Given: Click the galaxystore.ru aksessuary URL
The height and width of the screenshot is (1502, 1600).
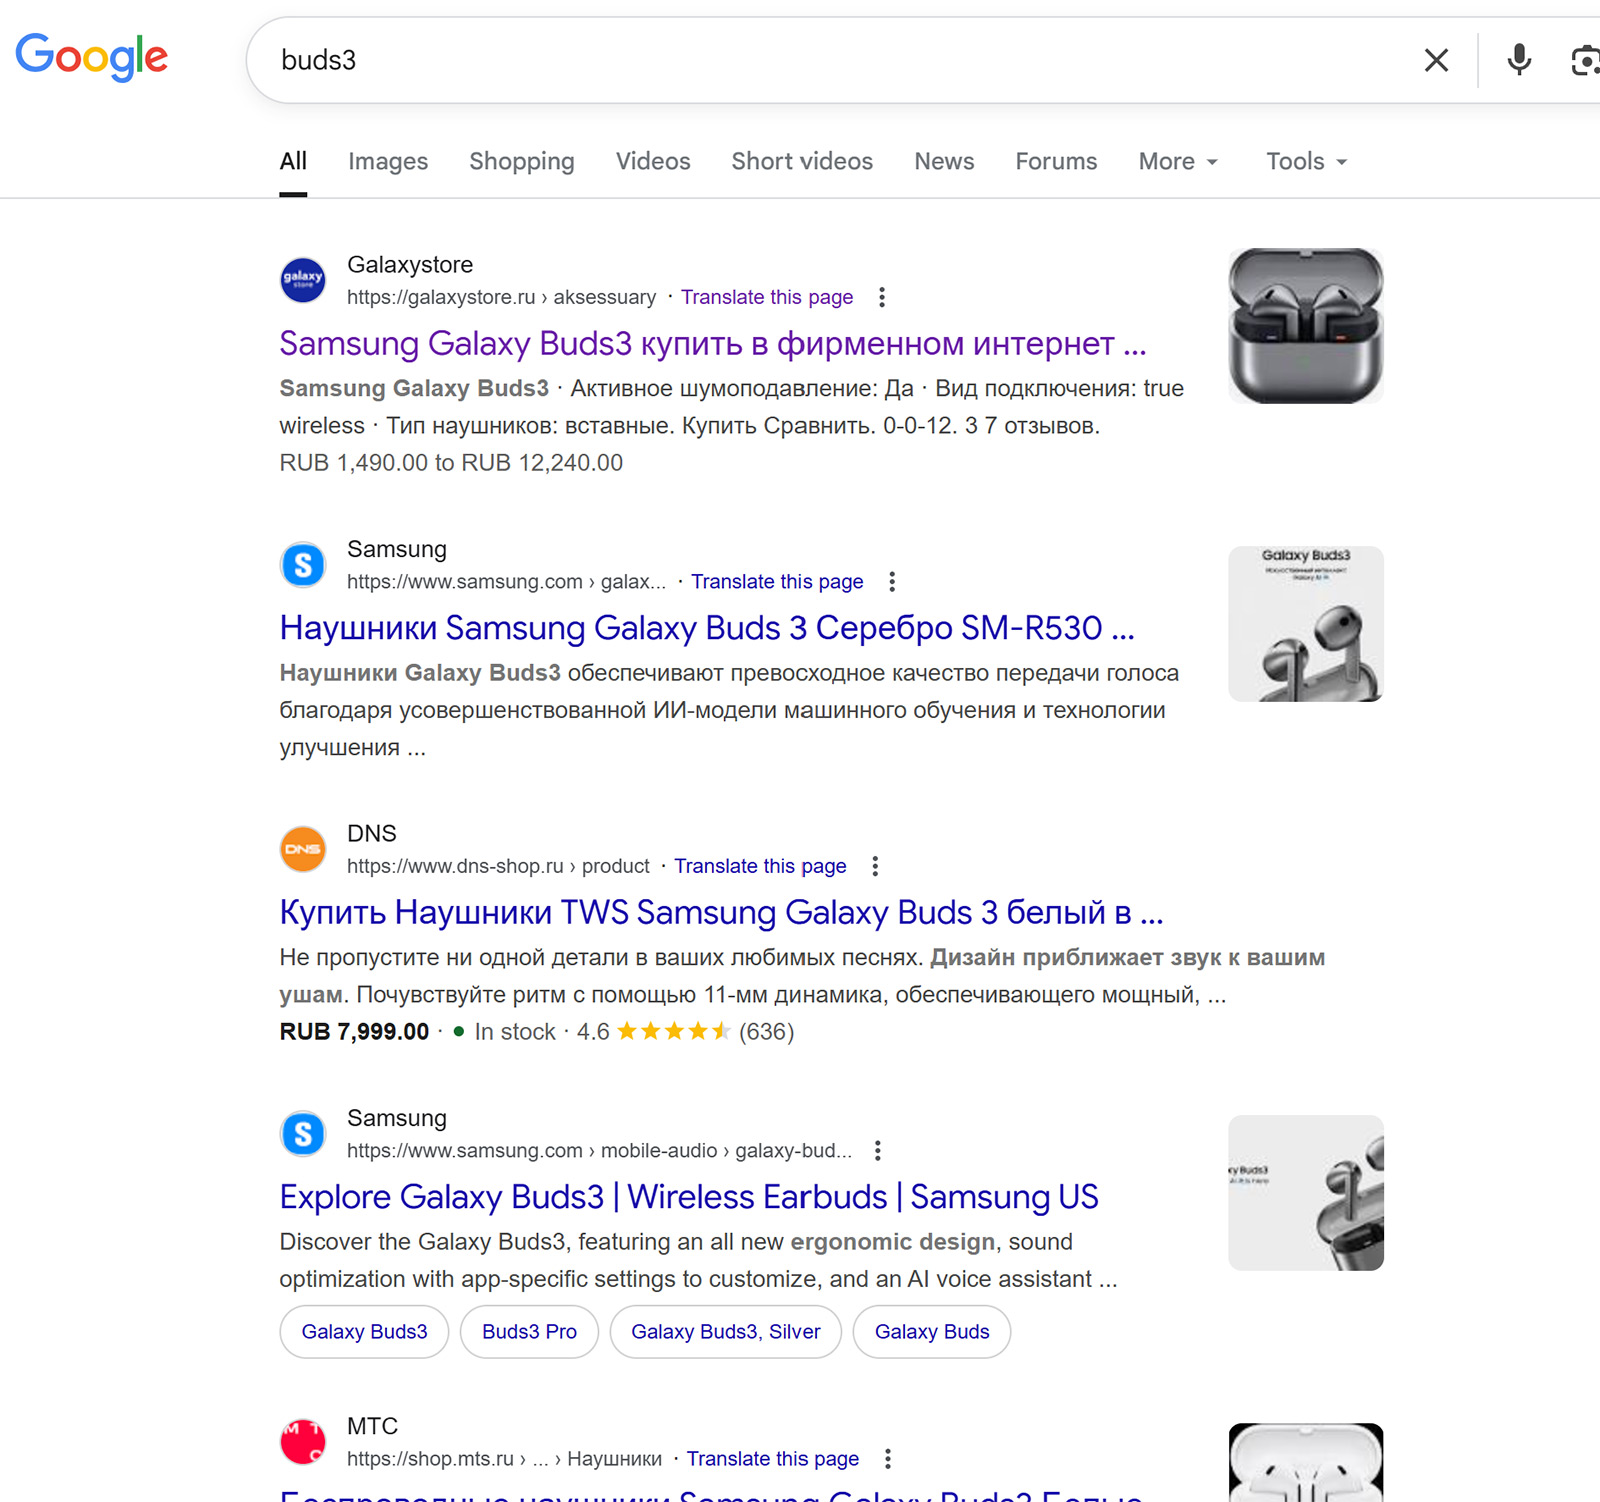Looking at the screenshot, I should point(502,297).
